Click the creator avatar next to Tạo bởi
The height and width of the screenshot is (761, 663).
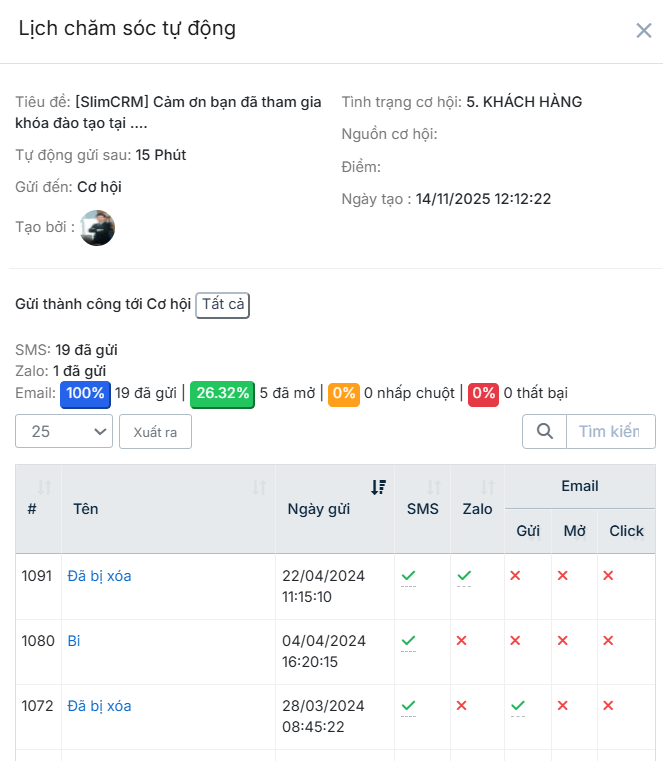tap(98, 228)
